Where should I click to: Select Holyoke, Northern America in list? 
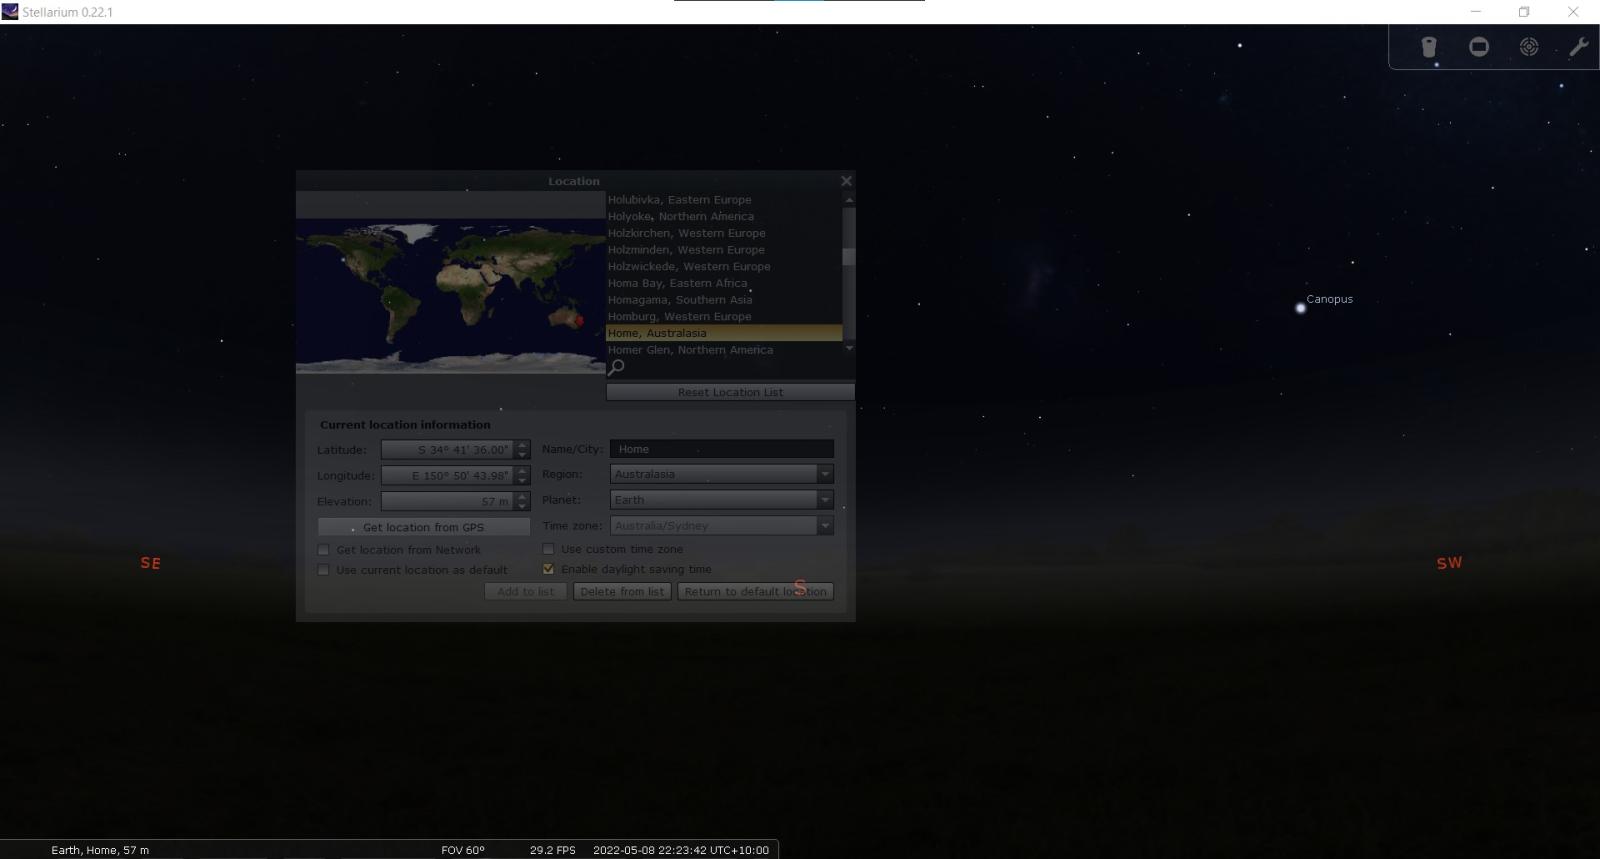coord(724,216)
